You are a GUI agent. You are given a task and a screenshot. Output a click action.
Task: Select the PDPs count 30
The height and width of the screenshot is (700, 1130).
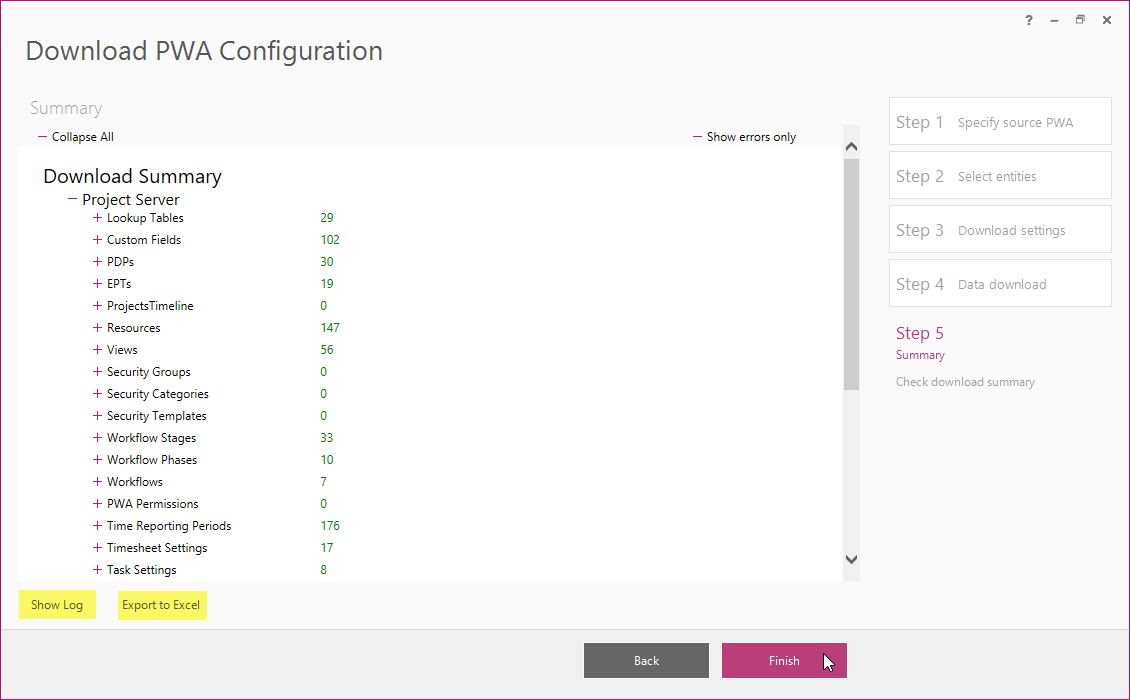(327, 262)
